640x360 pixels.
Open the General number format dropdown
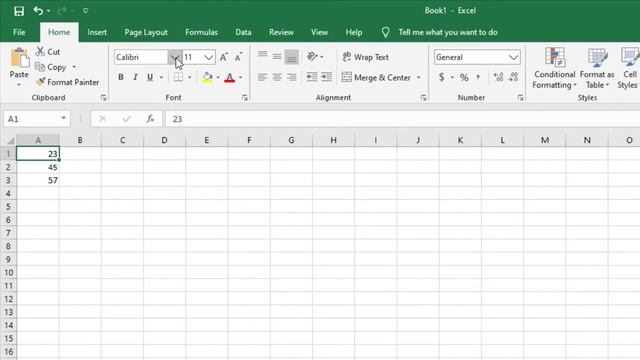point(513,57)
